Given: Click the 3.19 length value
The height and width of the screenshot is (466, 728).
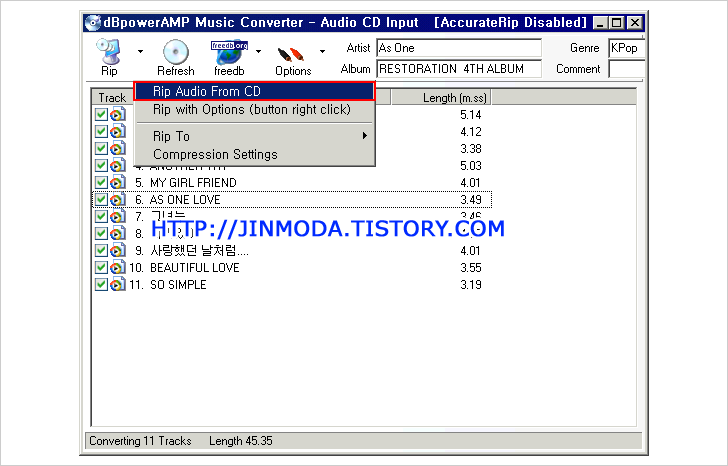Looking at the screenshot, I should (471, 285).
